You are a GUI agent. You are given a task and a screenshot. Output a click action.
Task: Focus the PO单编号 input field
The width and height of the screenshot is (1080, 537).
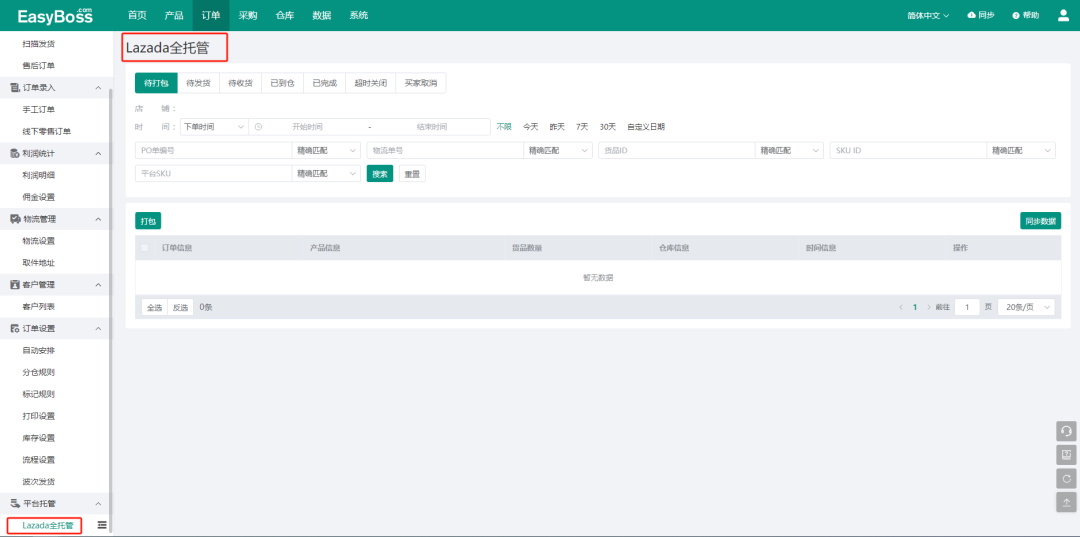pos(214,150)
